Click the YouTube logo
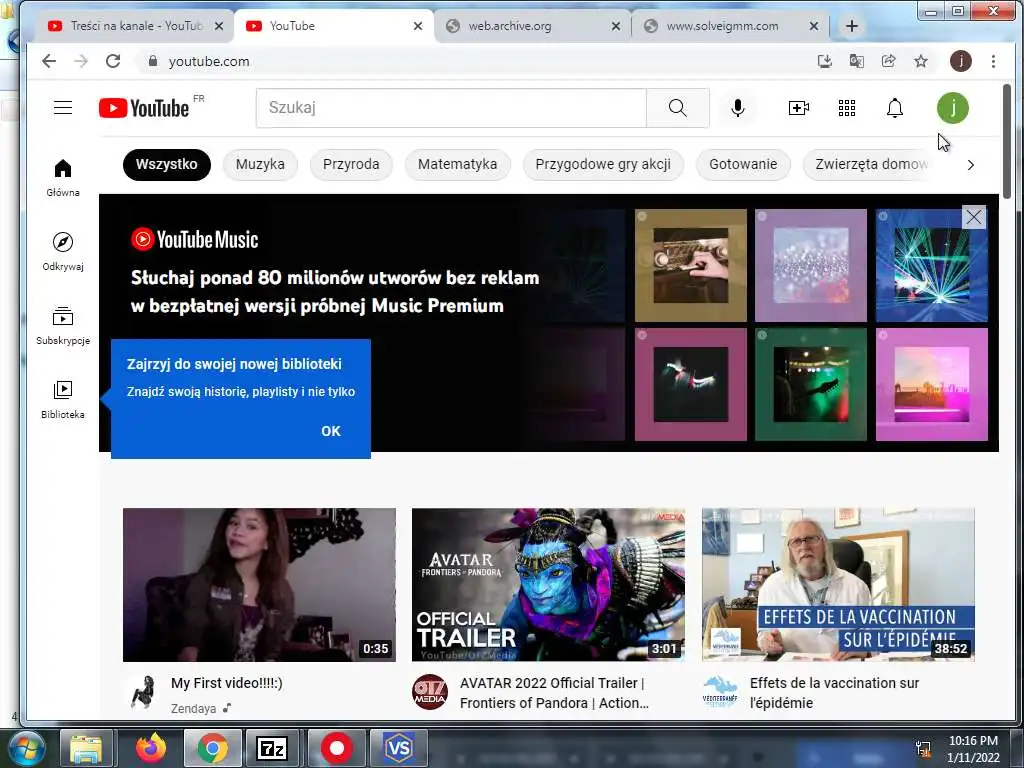The image size is (1024, 768). 144,108
